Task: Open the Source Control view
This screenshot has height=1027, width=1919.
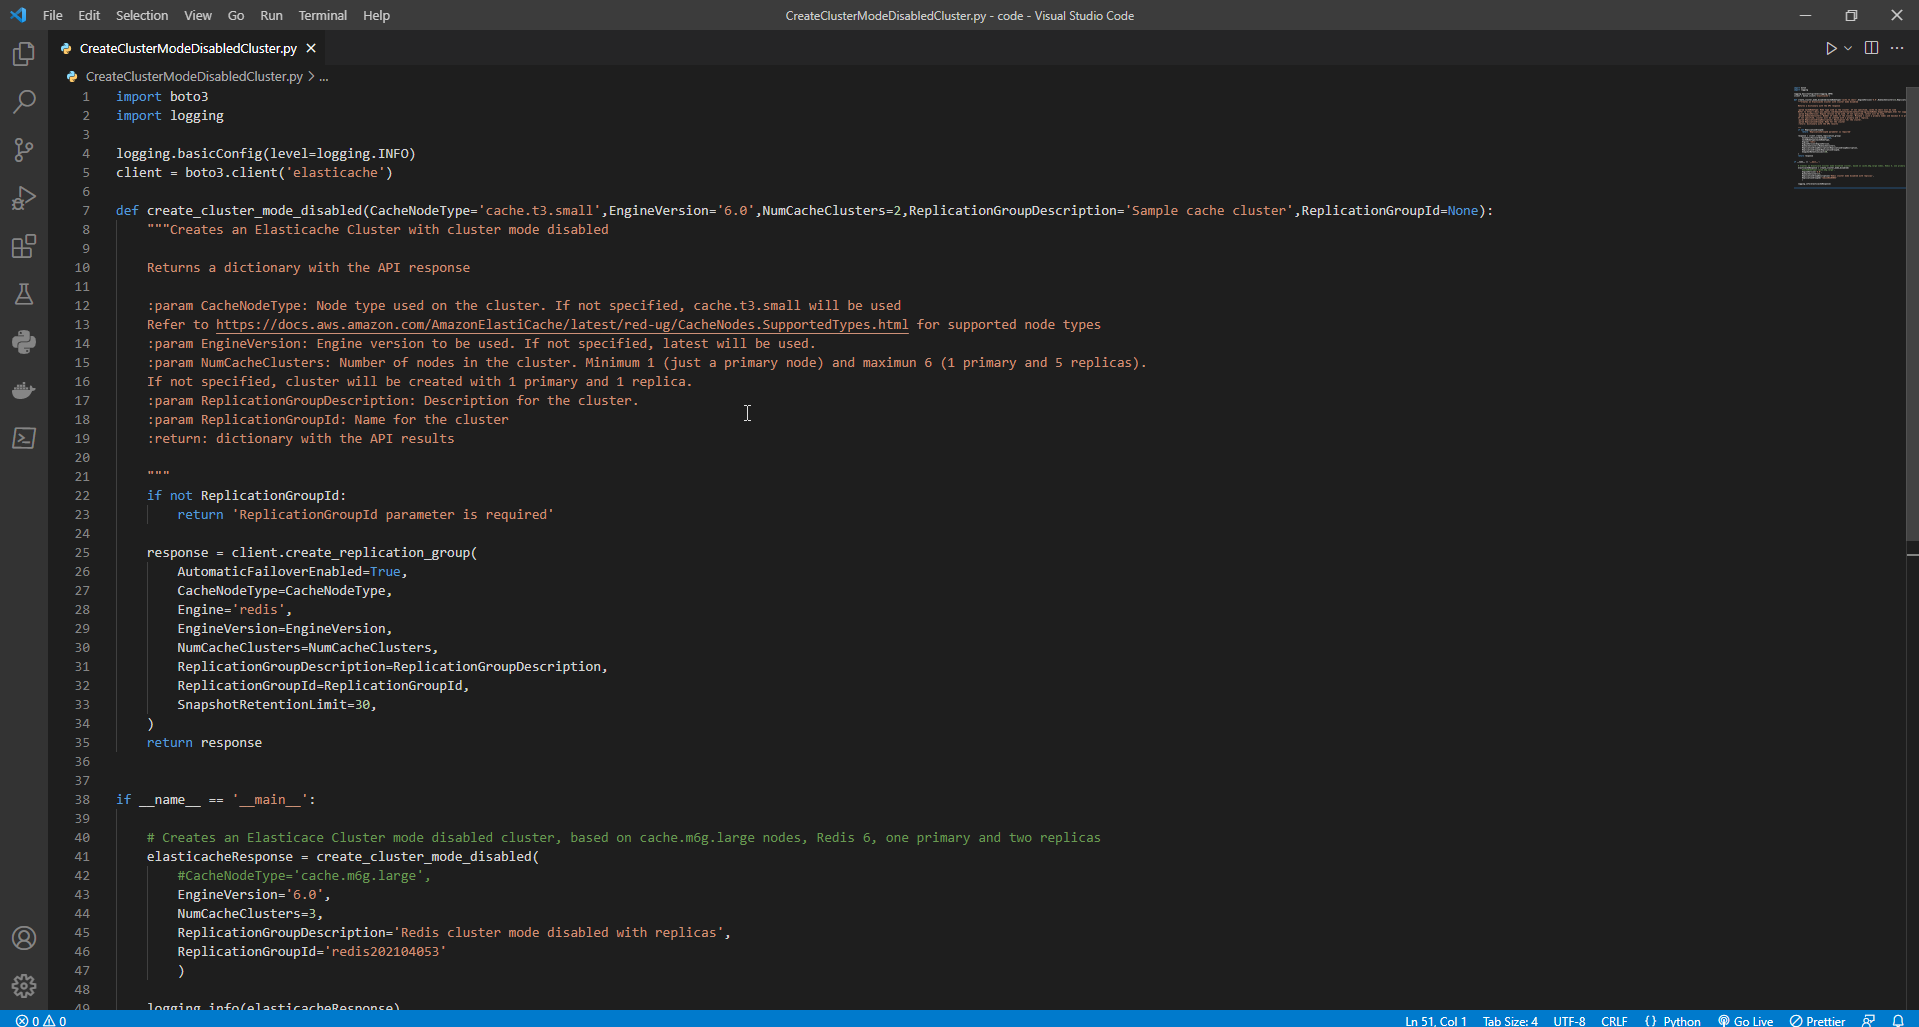Action: [x=24, y=149]
